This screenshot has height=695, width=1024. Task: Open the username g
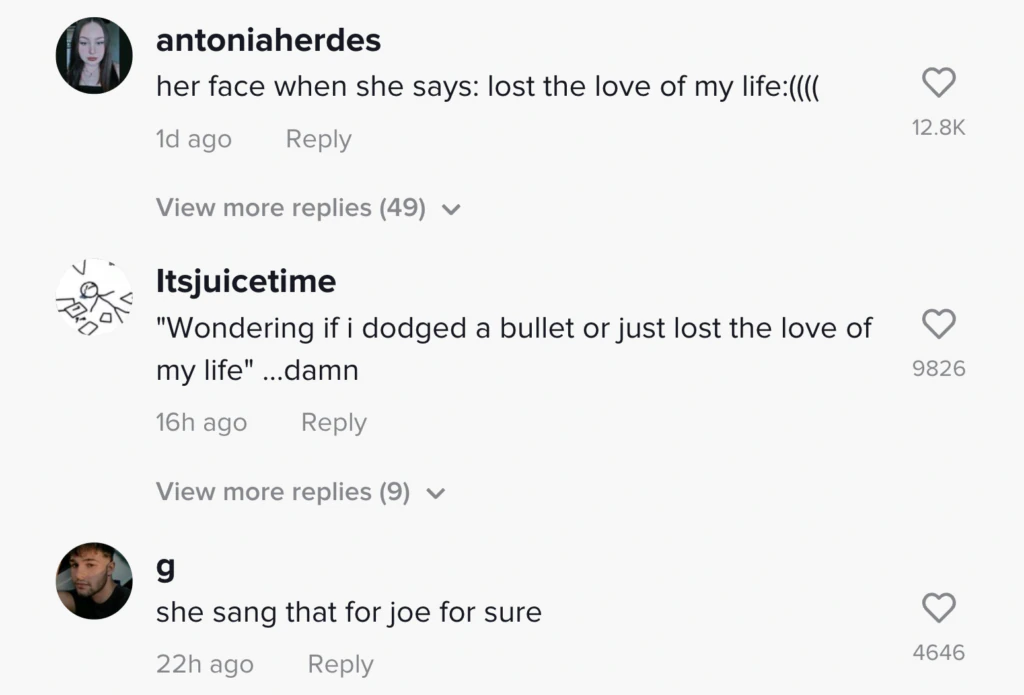(x=166, y=567)
